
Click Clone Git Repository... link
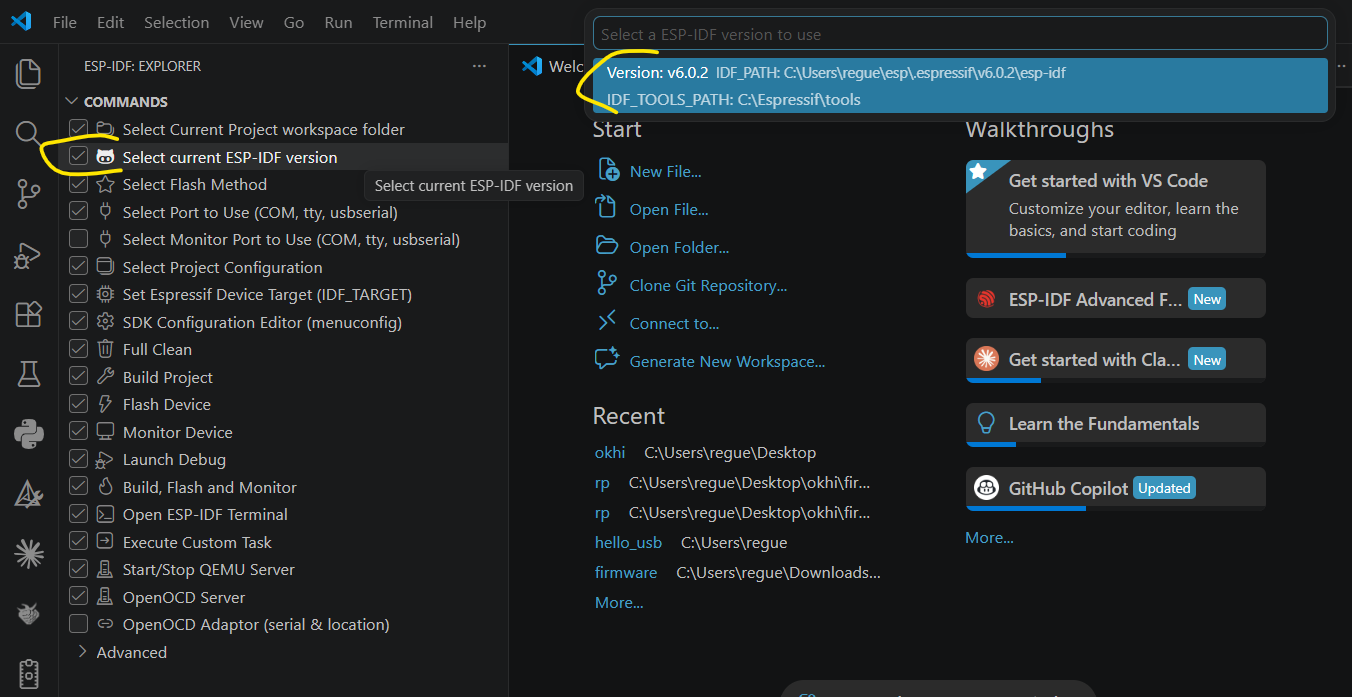(x=708, y=285)
